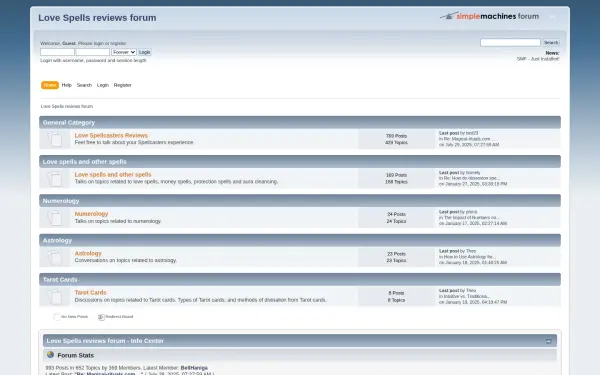Open the Love spells and other spells board link
Screen dimensions: 600x375
click(113, 174)
